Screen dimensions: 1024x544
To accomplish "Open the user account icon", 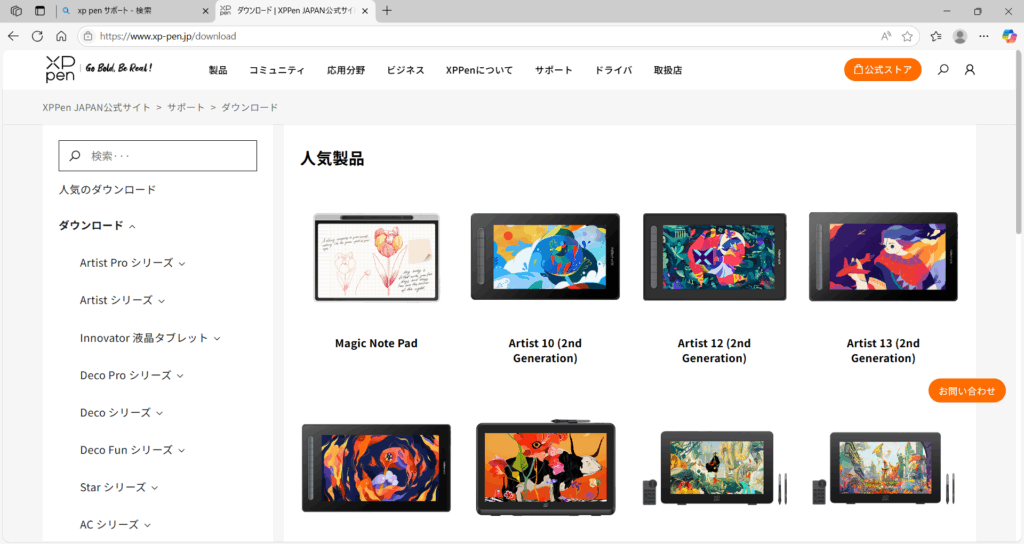I will [970, 69].
